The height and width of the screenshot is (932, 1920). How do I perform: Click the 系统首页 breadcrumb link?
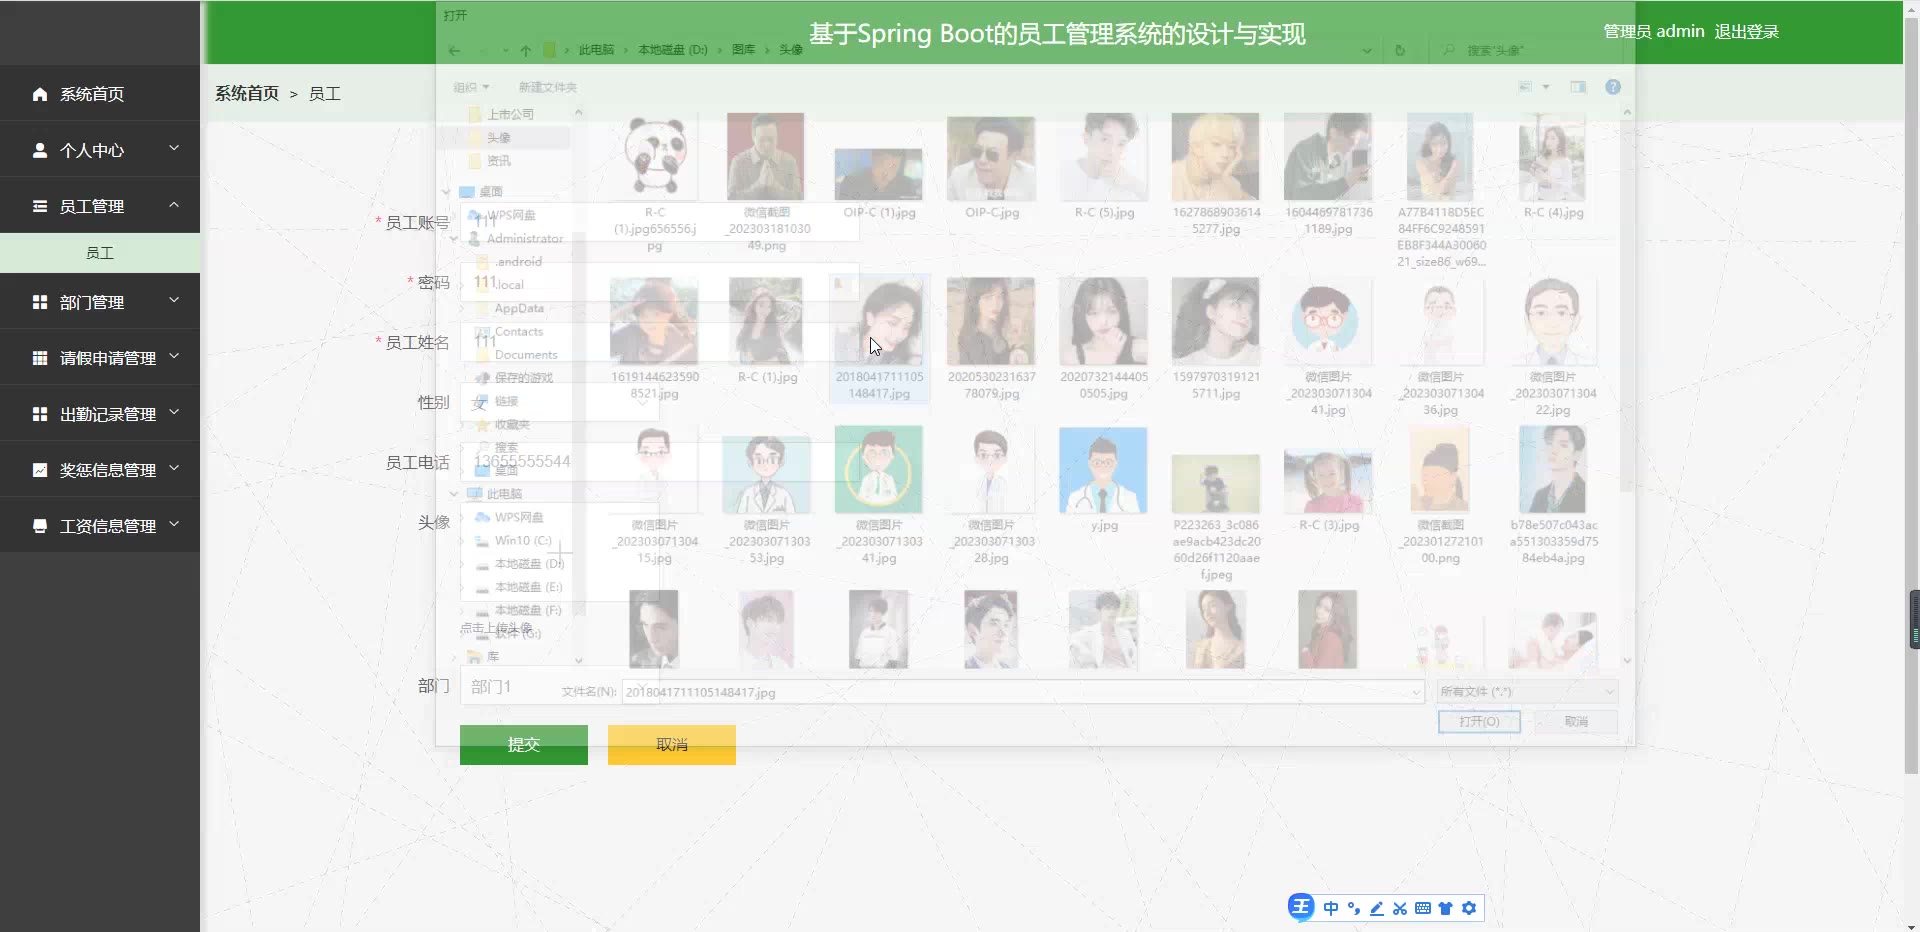pyautogui.click(x=247, y=94)
